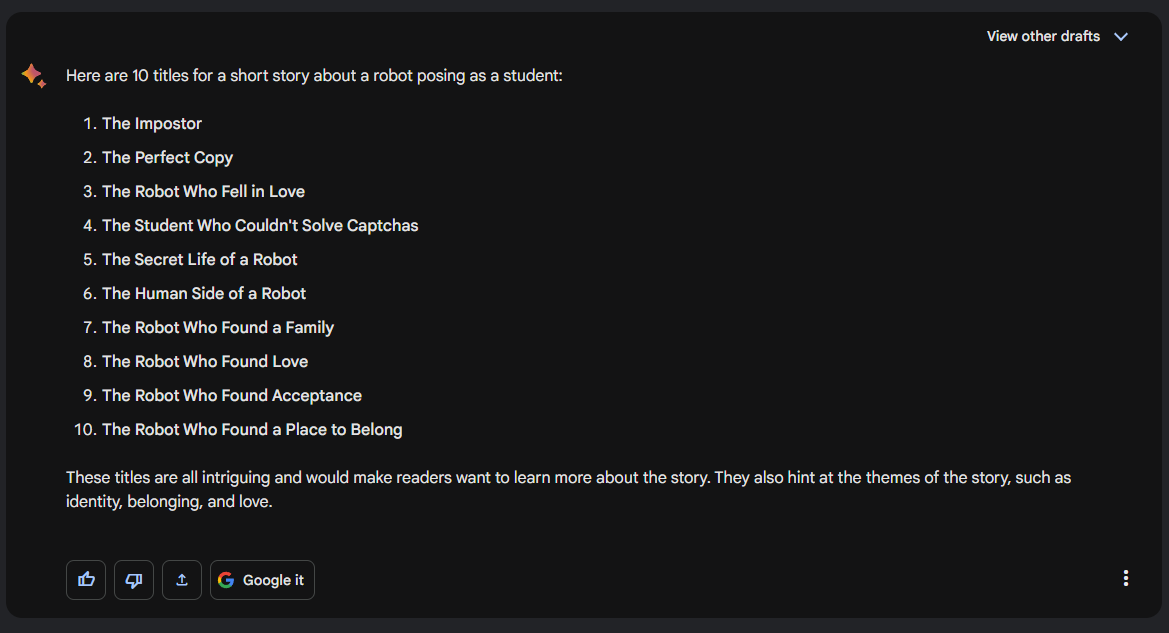The width and height of the screenshot is (1169, 633).
Task: Click the Bard sparkle icon
Action: pyautogui.click(x=33, y=76)
